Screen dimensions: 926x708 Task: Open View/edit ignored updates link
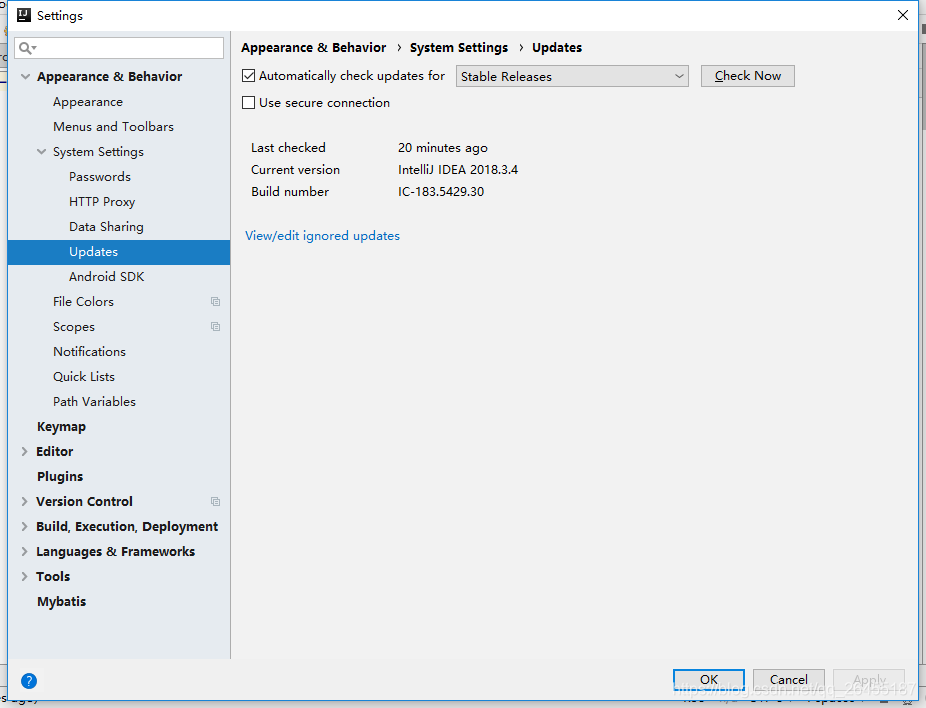[322, 236]
